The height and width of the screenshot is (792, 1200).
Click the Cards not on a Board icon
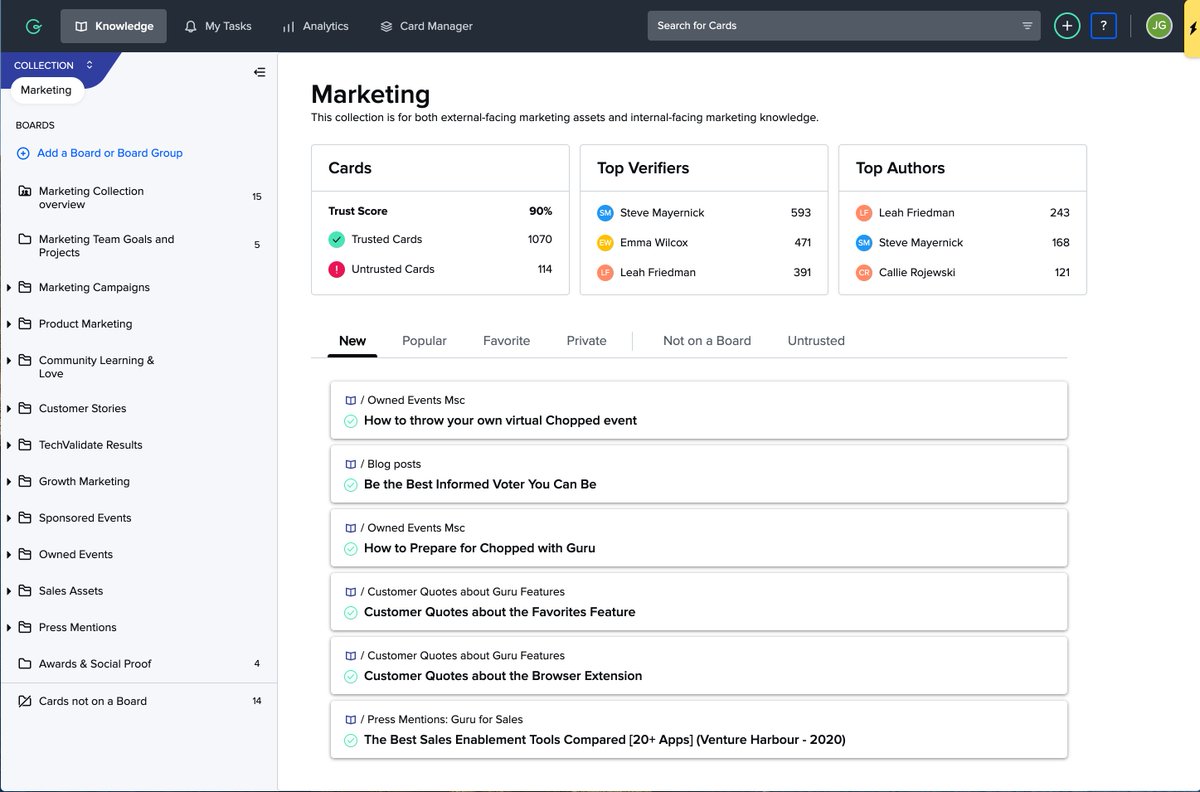tap(25, 701)
